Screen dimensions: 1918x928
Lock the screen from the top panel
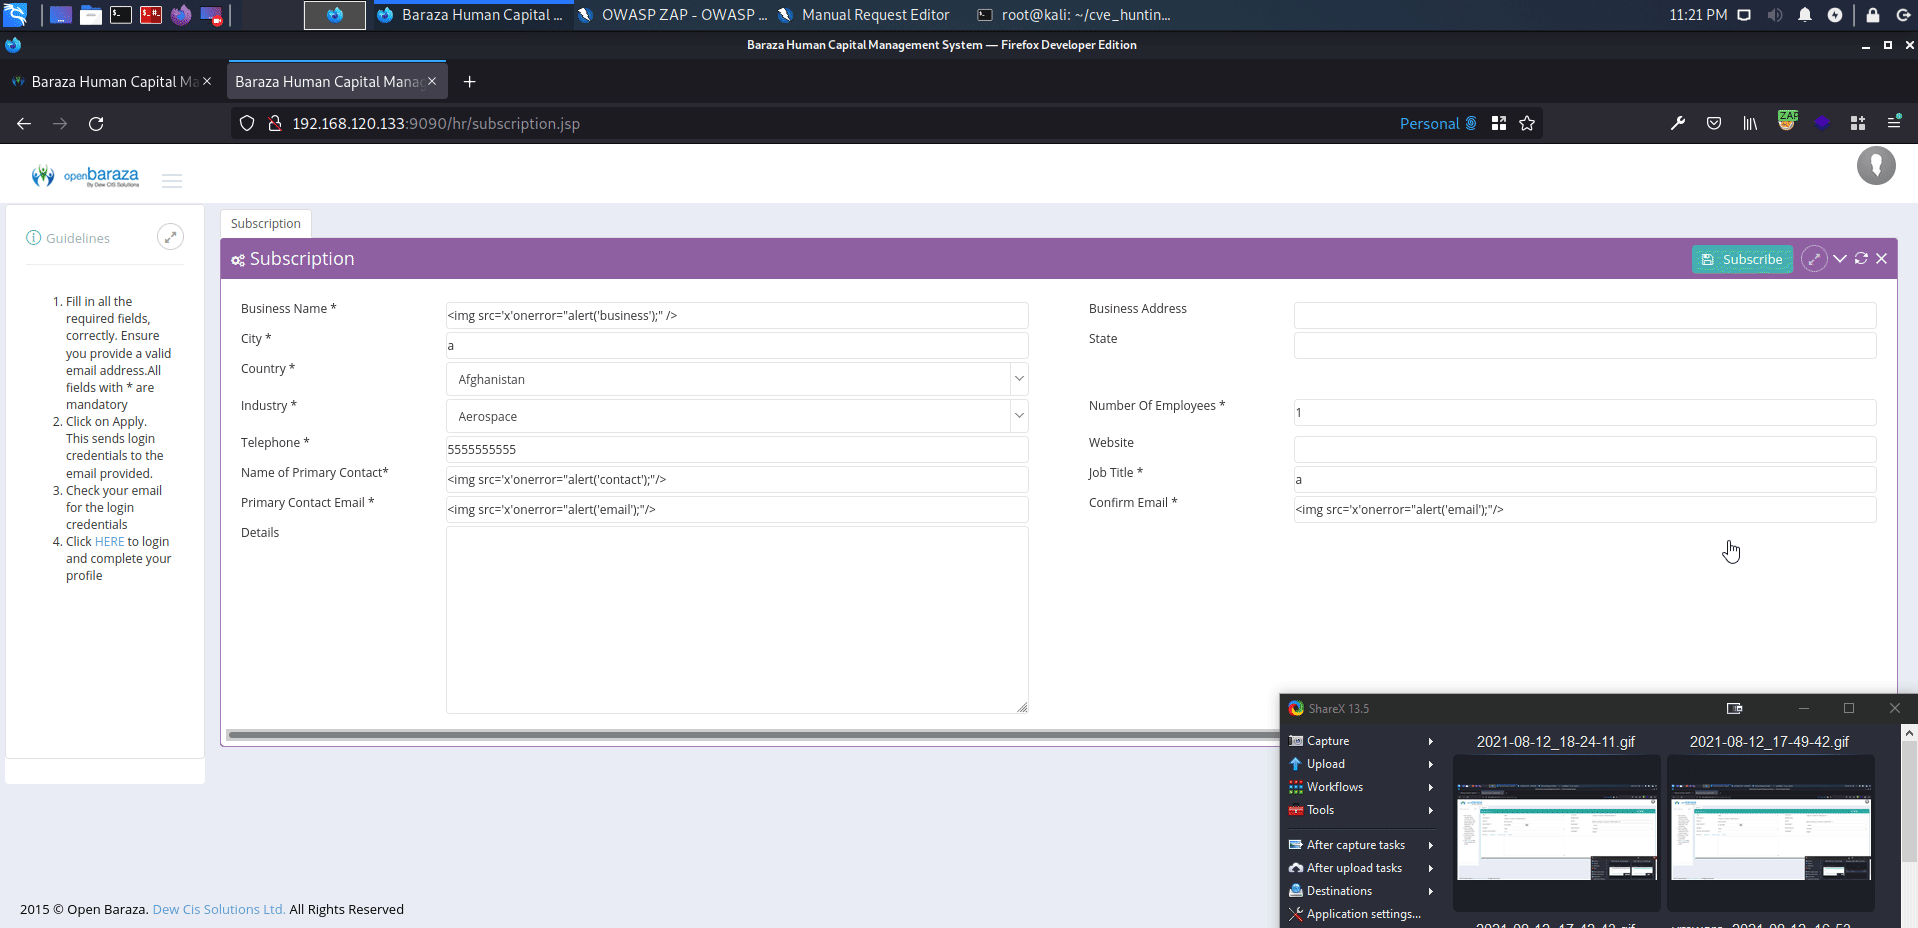pos(1873,15)
